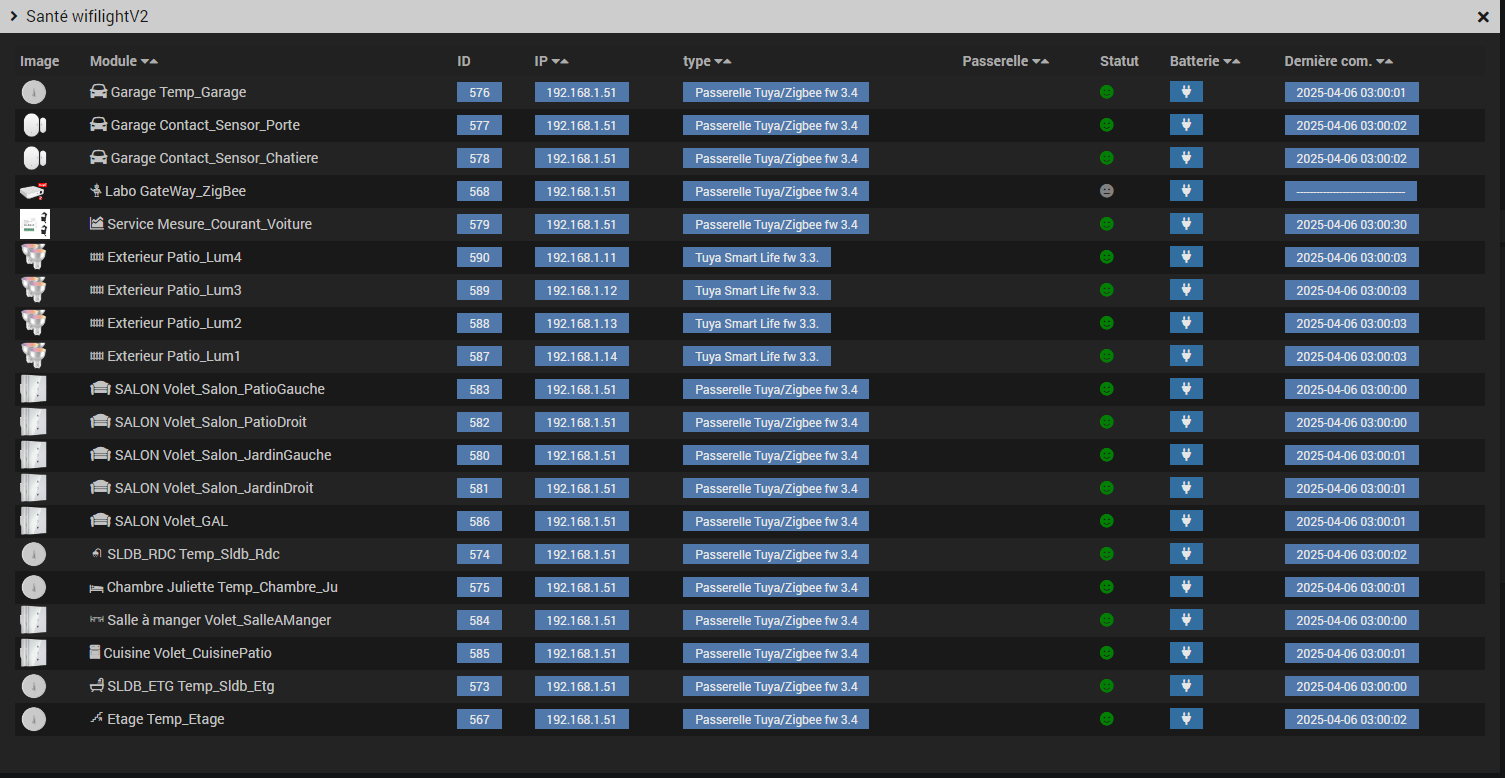Click the kitchen icon beside Cuisine Volet_CuisinePatio
This screenshot has height=778, width=1505.
pyautogui.click(x=95, y=653)
